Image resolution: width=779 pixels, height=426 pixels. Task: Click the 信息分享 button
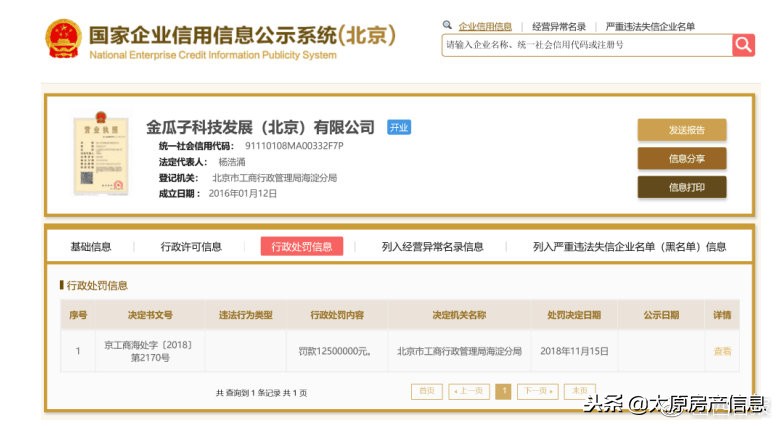coord(682,159)
